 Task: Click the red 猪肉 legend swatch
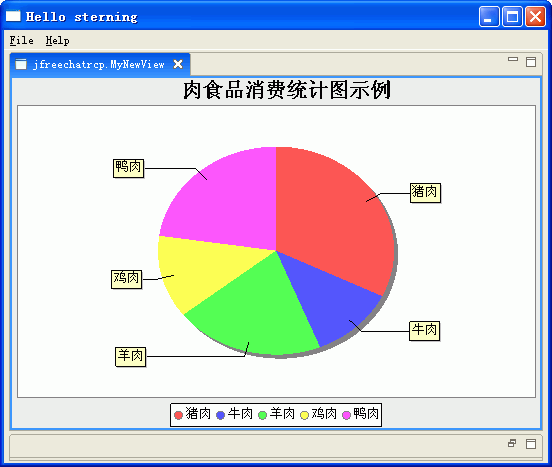[178, 415]
